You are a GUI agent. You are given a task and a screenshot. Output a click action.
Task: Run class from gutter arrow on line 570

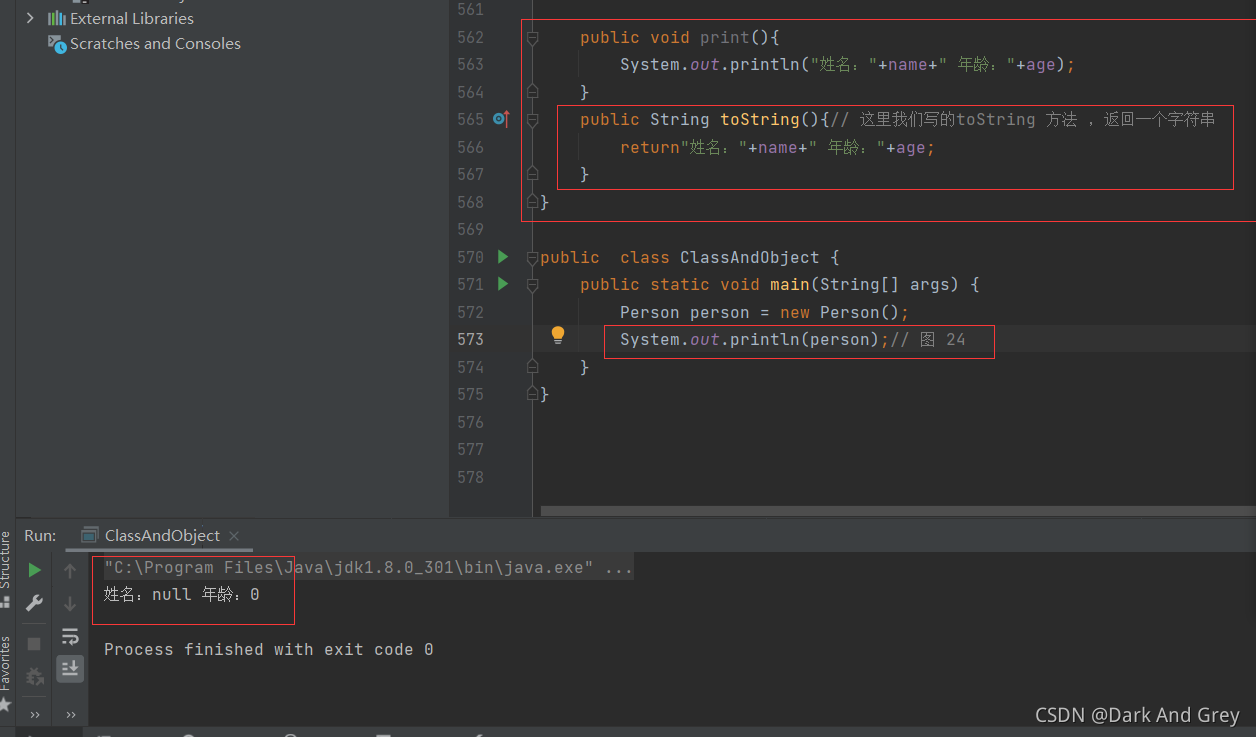click(503, 257)
